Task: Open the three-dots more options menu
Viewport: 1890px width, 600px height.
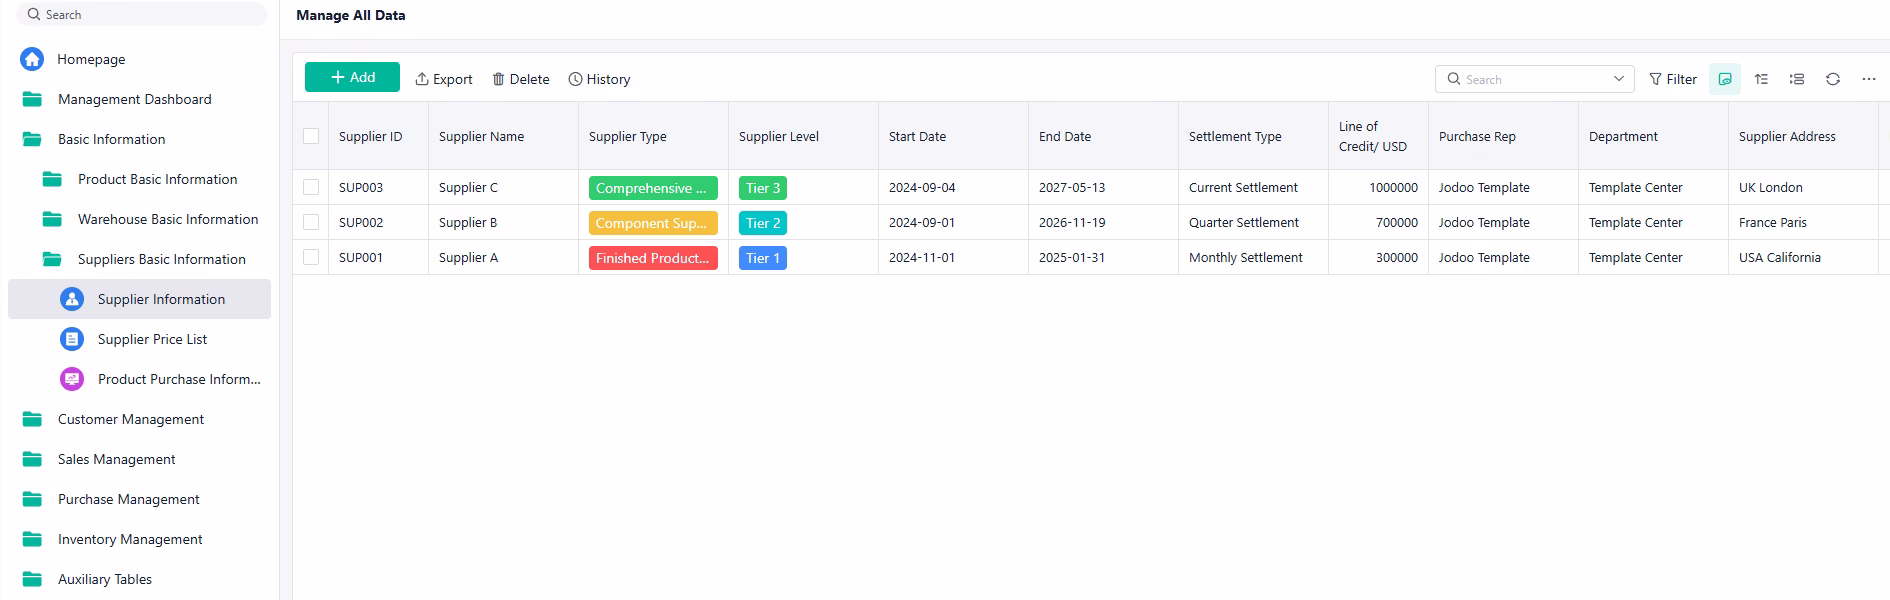Action: tap(1868, 79)
